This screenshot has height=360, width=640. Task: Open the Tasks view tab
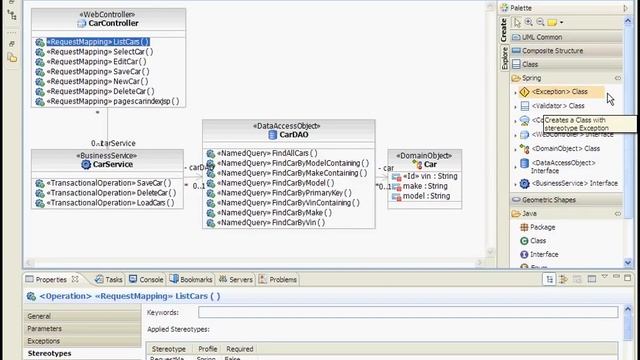(x=109, y=280)
